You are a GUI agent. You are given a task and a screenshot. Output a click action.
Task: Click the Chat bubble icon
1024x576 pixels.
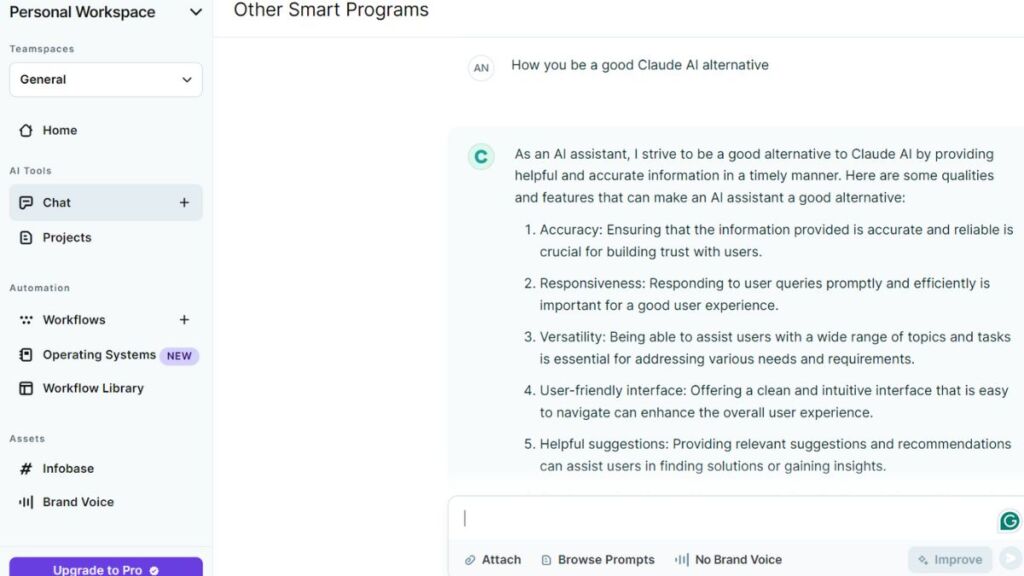pyautogui.click(x=26, y=203)
